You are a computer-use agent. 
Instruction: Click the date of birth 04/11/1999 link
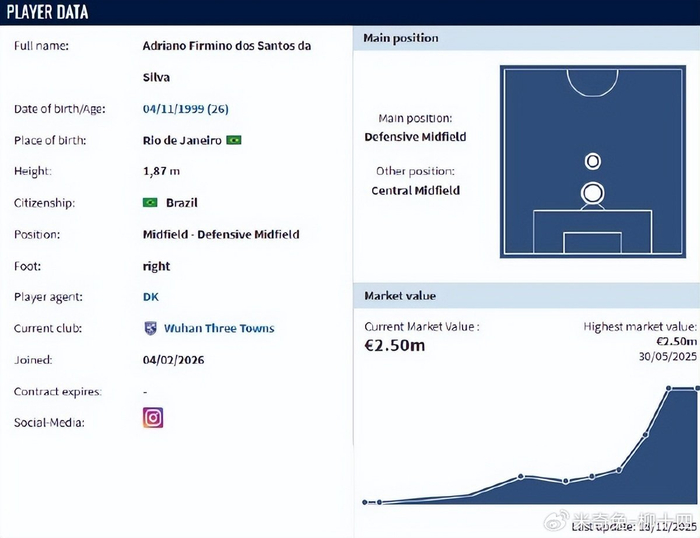pyautogui.click(x=186, y=109)
